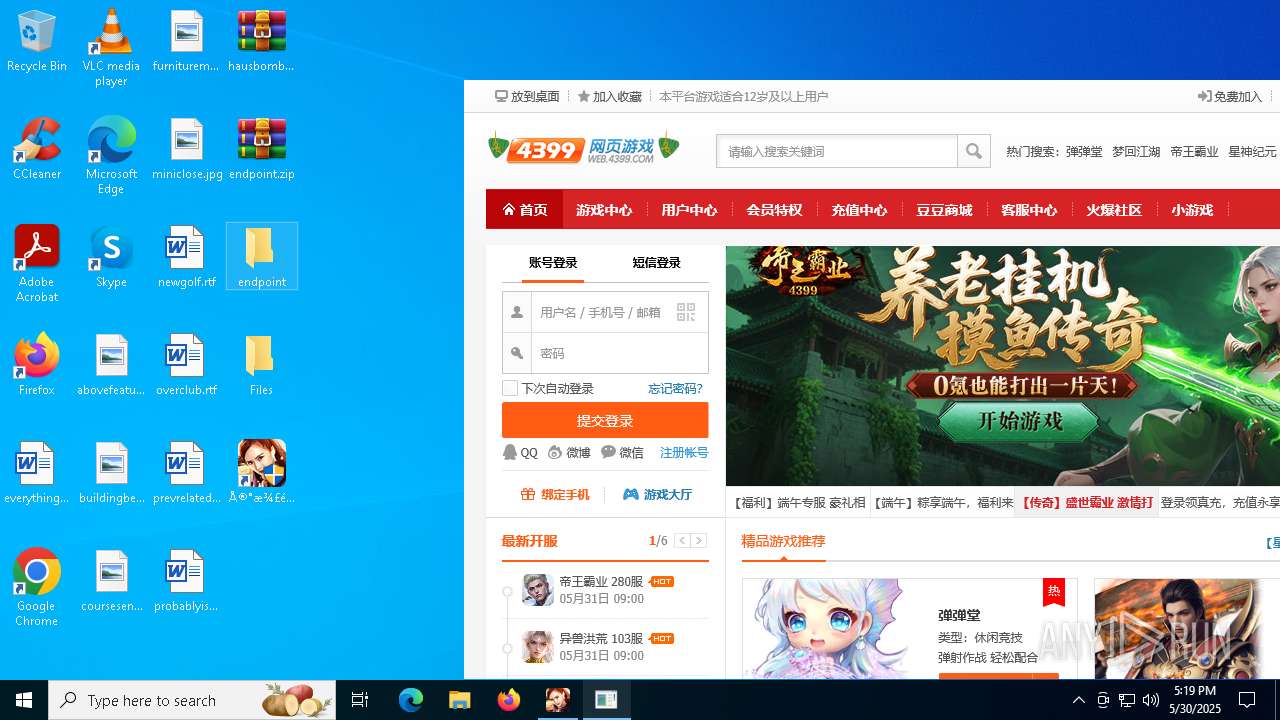Screen dimensions: 1280x720
Task: Open the 4399 网页游戏 logo
Action: click(584, 149)
